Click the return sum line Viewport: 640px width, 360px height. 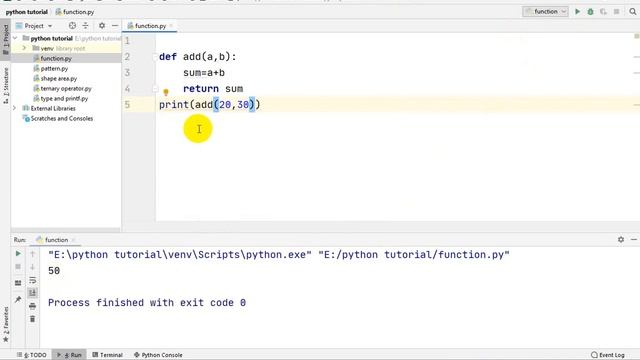pyautogui.click(x=213, y=89)
